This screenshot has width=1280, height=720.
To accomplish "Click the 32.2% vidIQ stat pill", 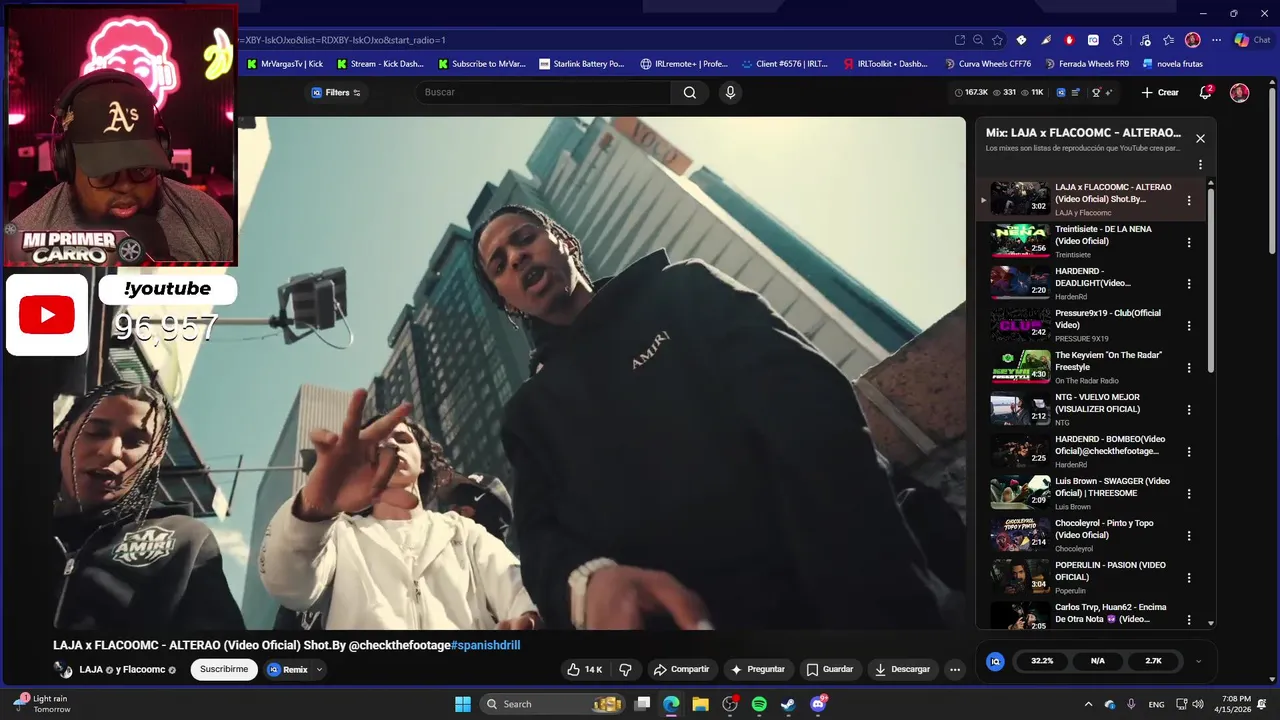I will point(1042,661).
